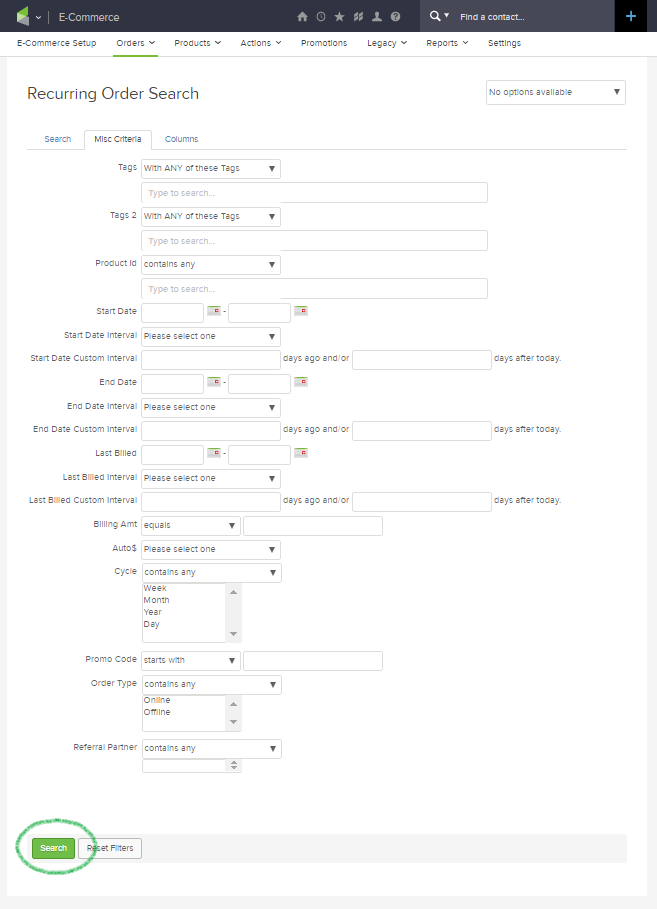Click the Tags 2 type-to-search field
The height and width of the screenshot is (909, 657).
pos(314,241)
